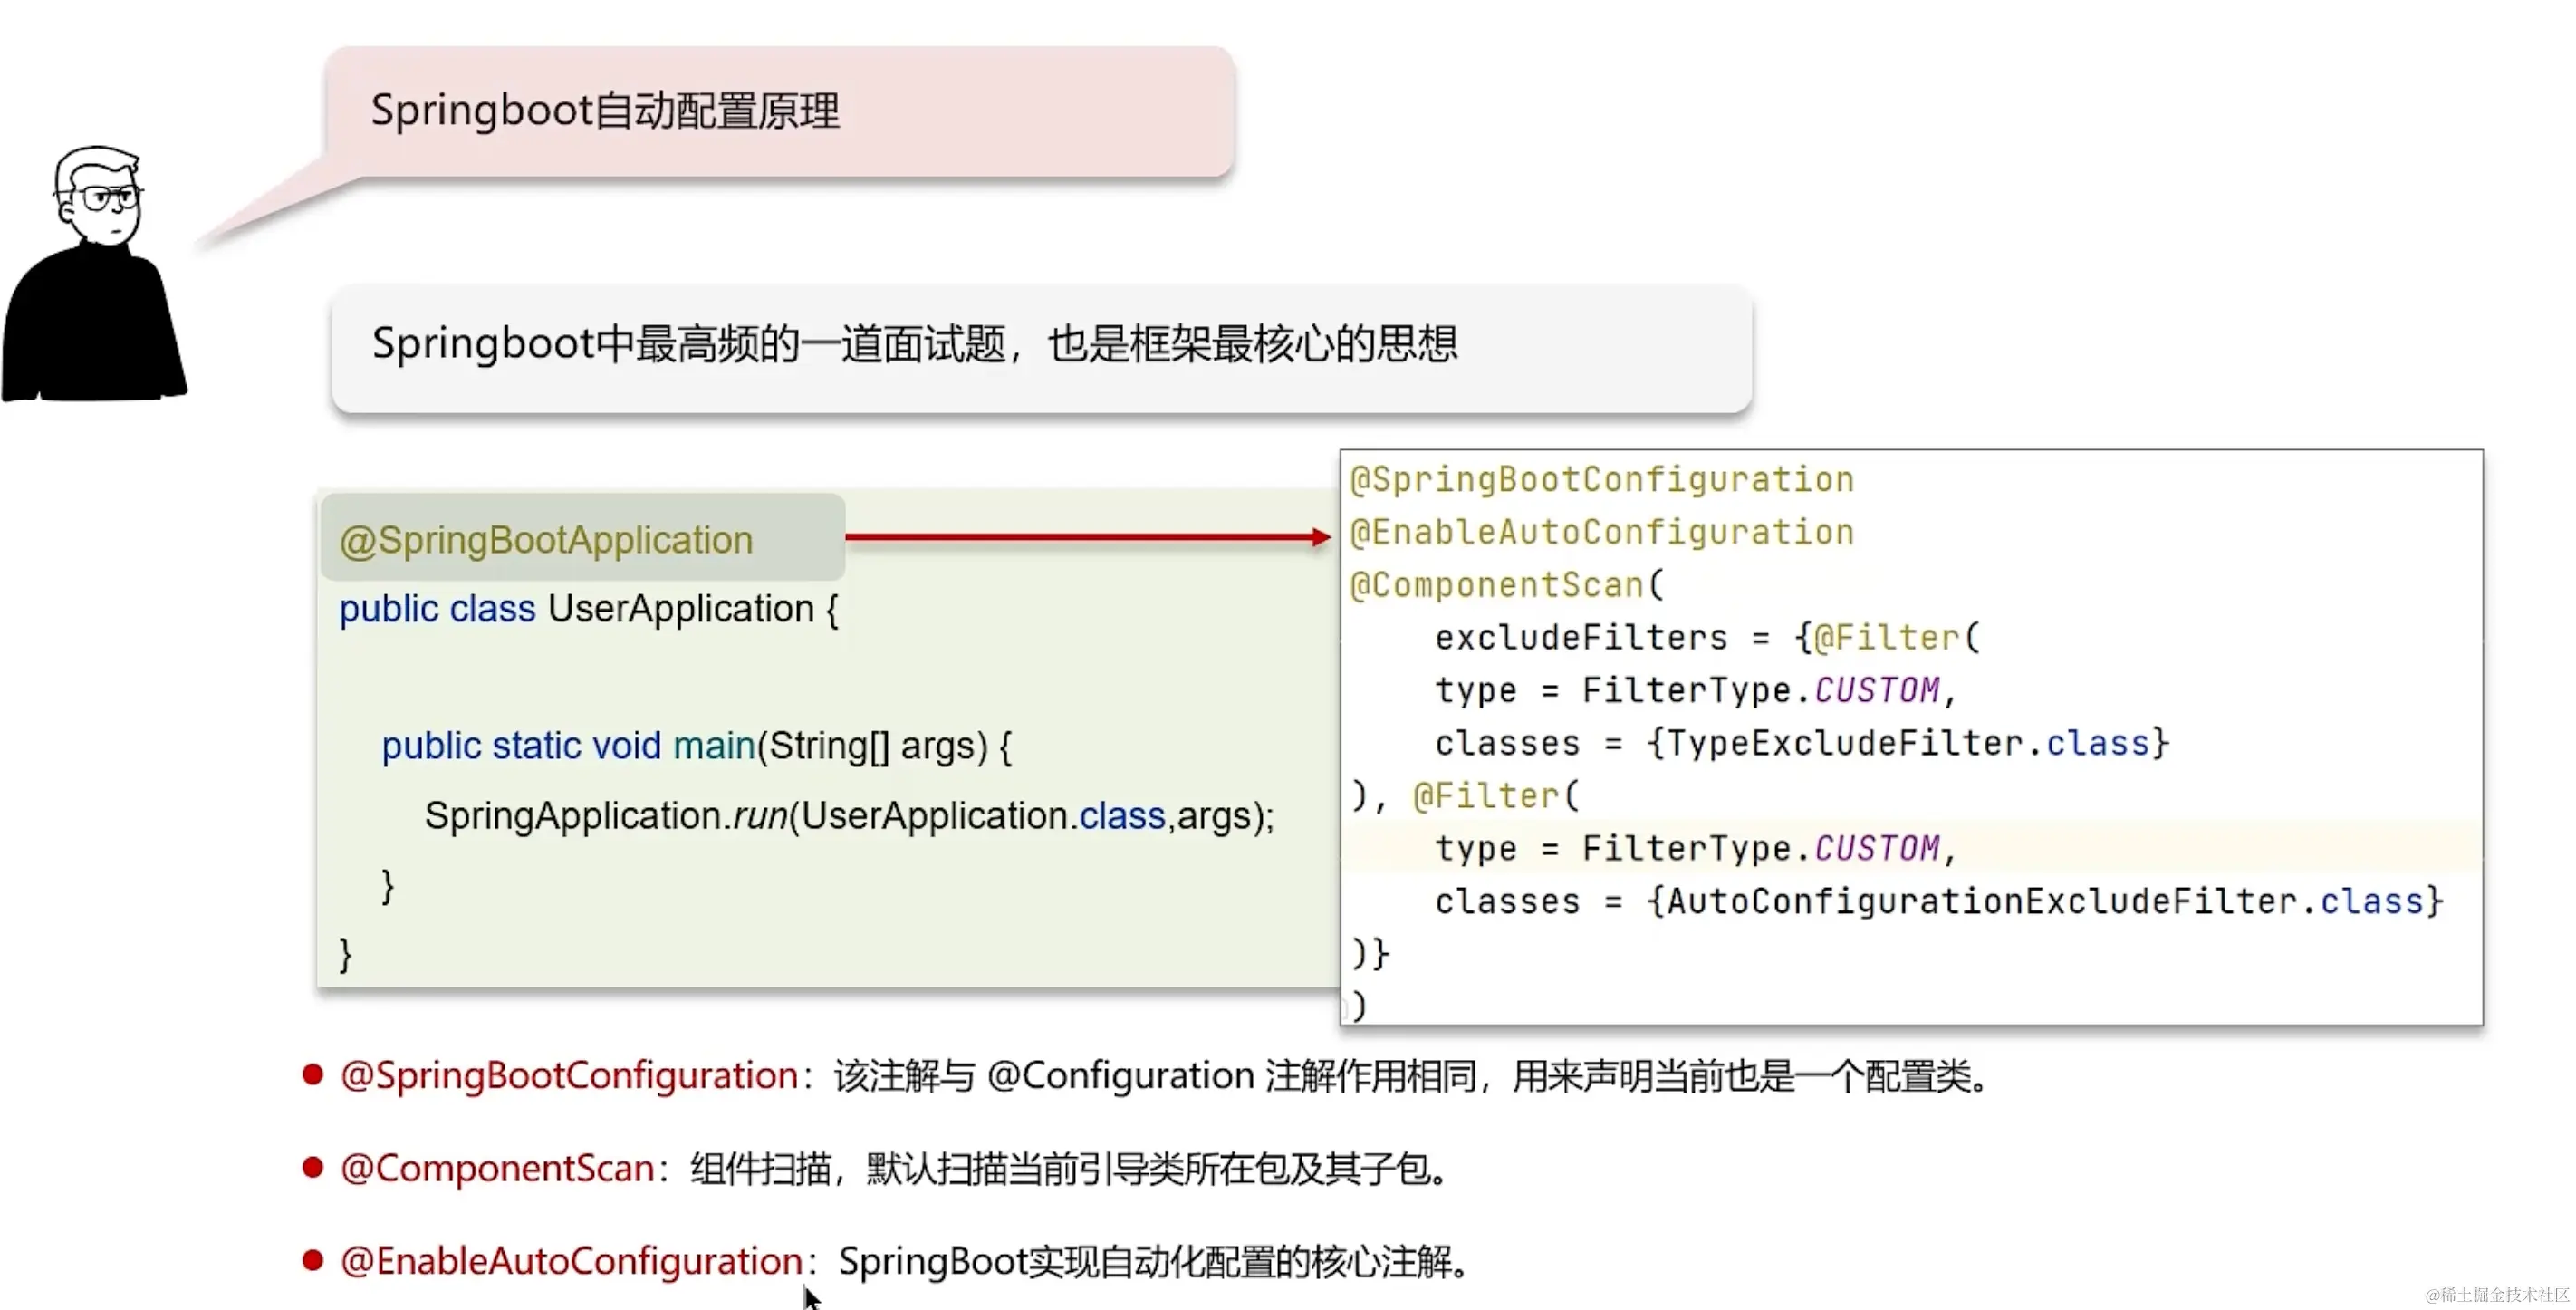The image size is (2576, 1310).
Task: Click the gray Springboot中最高频 interview question banner
Action: coord(1040,347)
